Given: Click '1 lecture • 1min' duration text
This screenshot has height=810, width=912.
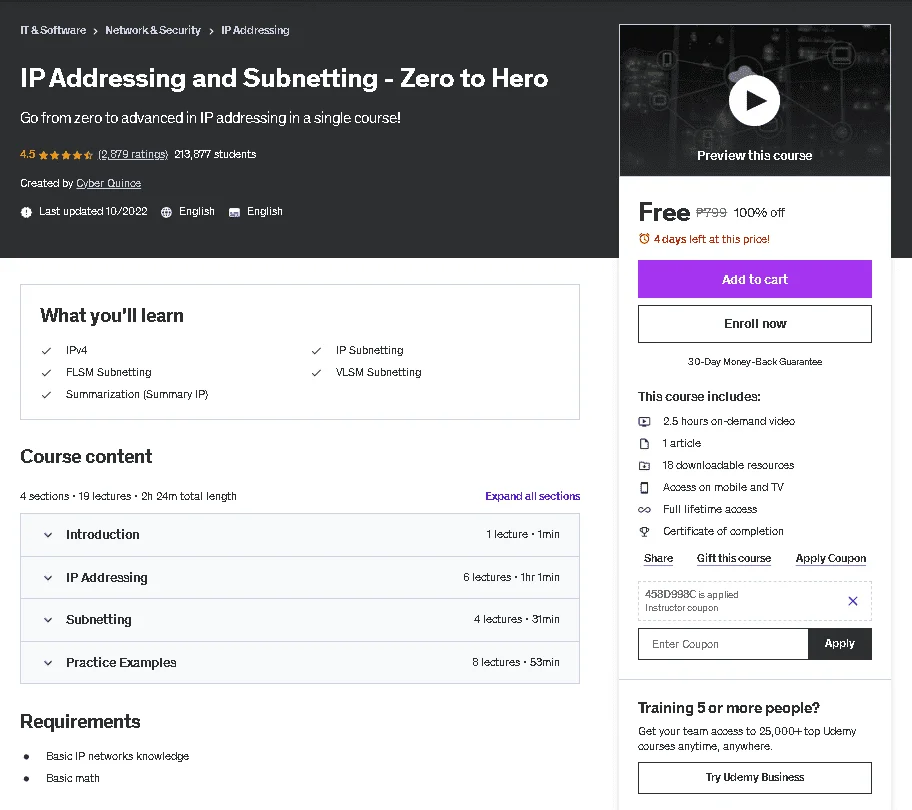Looking at the screenshot, I should point(523,534).
